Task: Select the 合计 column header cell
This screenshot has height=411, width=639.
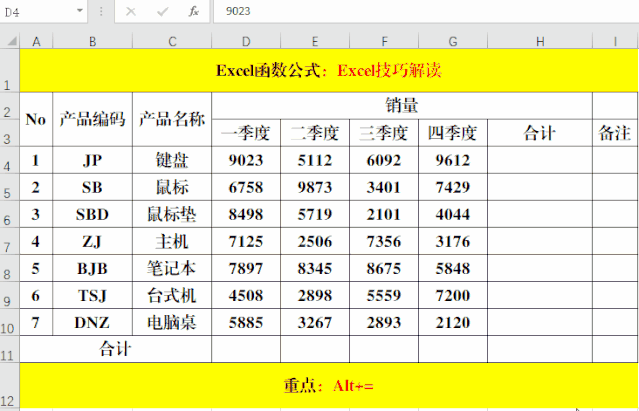Action: click(x=539, y=133)
